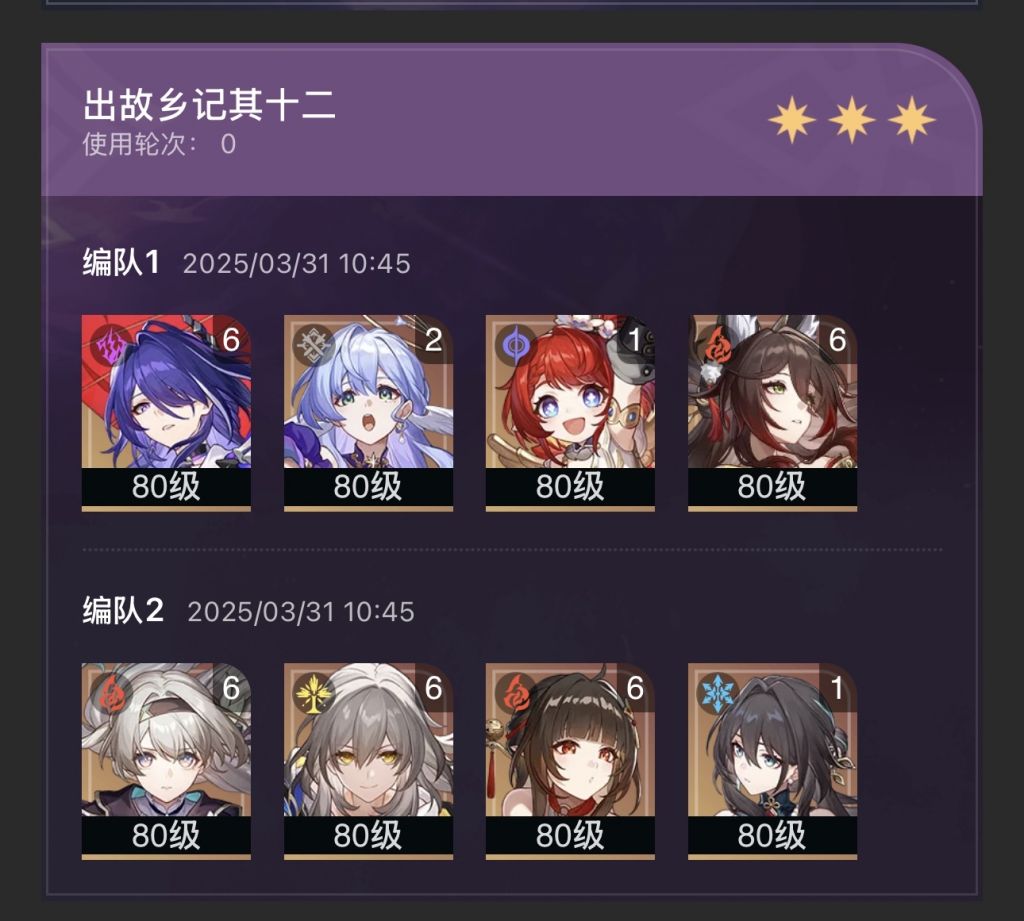Click the Fire element icon on bunny-eared character

[x=716, y=346]
